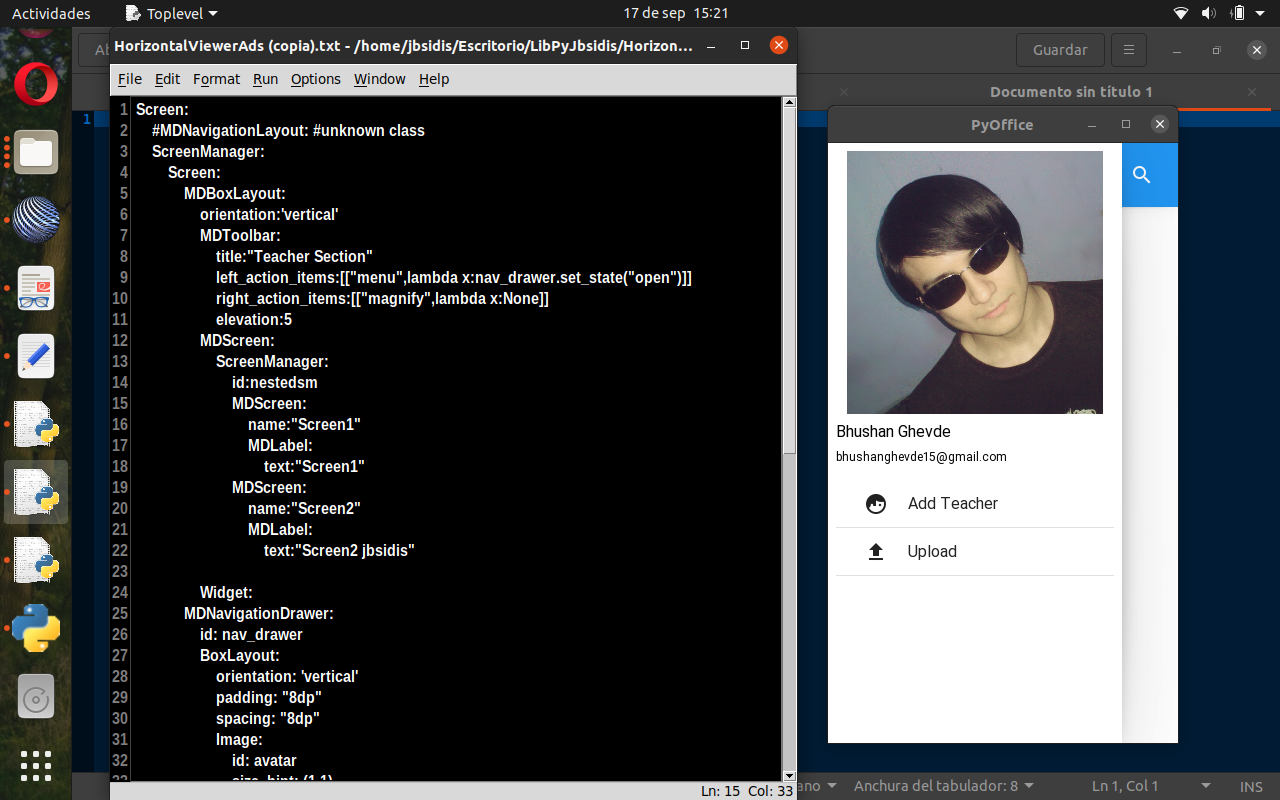Viewport: 1280px width, 800px height.
Task: Open the Help menu in IDLE editor
Action: [x=434, y=79]
